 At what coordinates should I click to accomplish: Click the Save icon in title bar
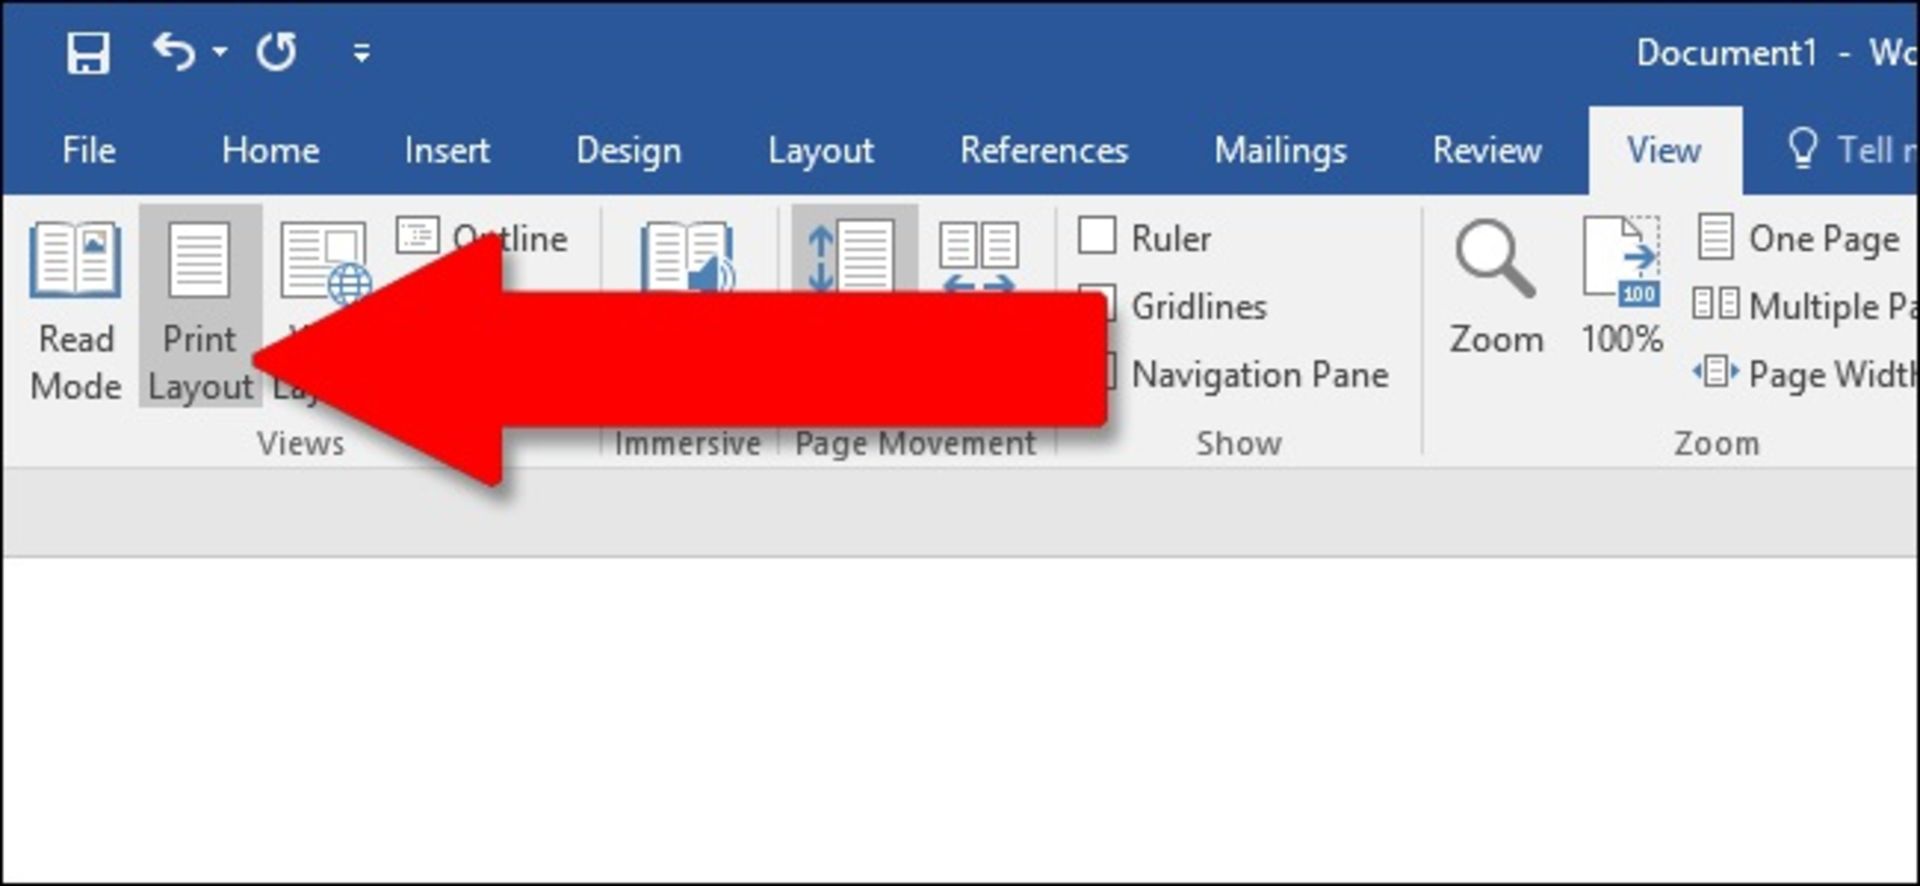pyautogui.click(x=88, y=52)
